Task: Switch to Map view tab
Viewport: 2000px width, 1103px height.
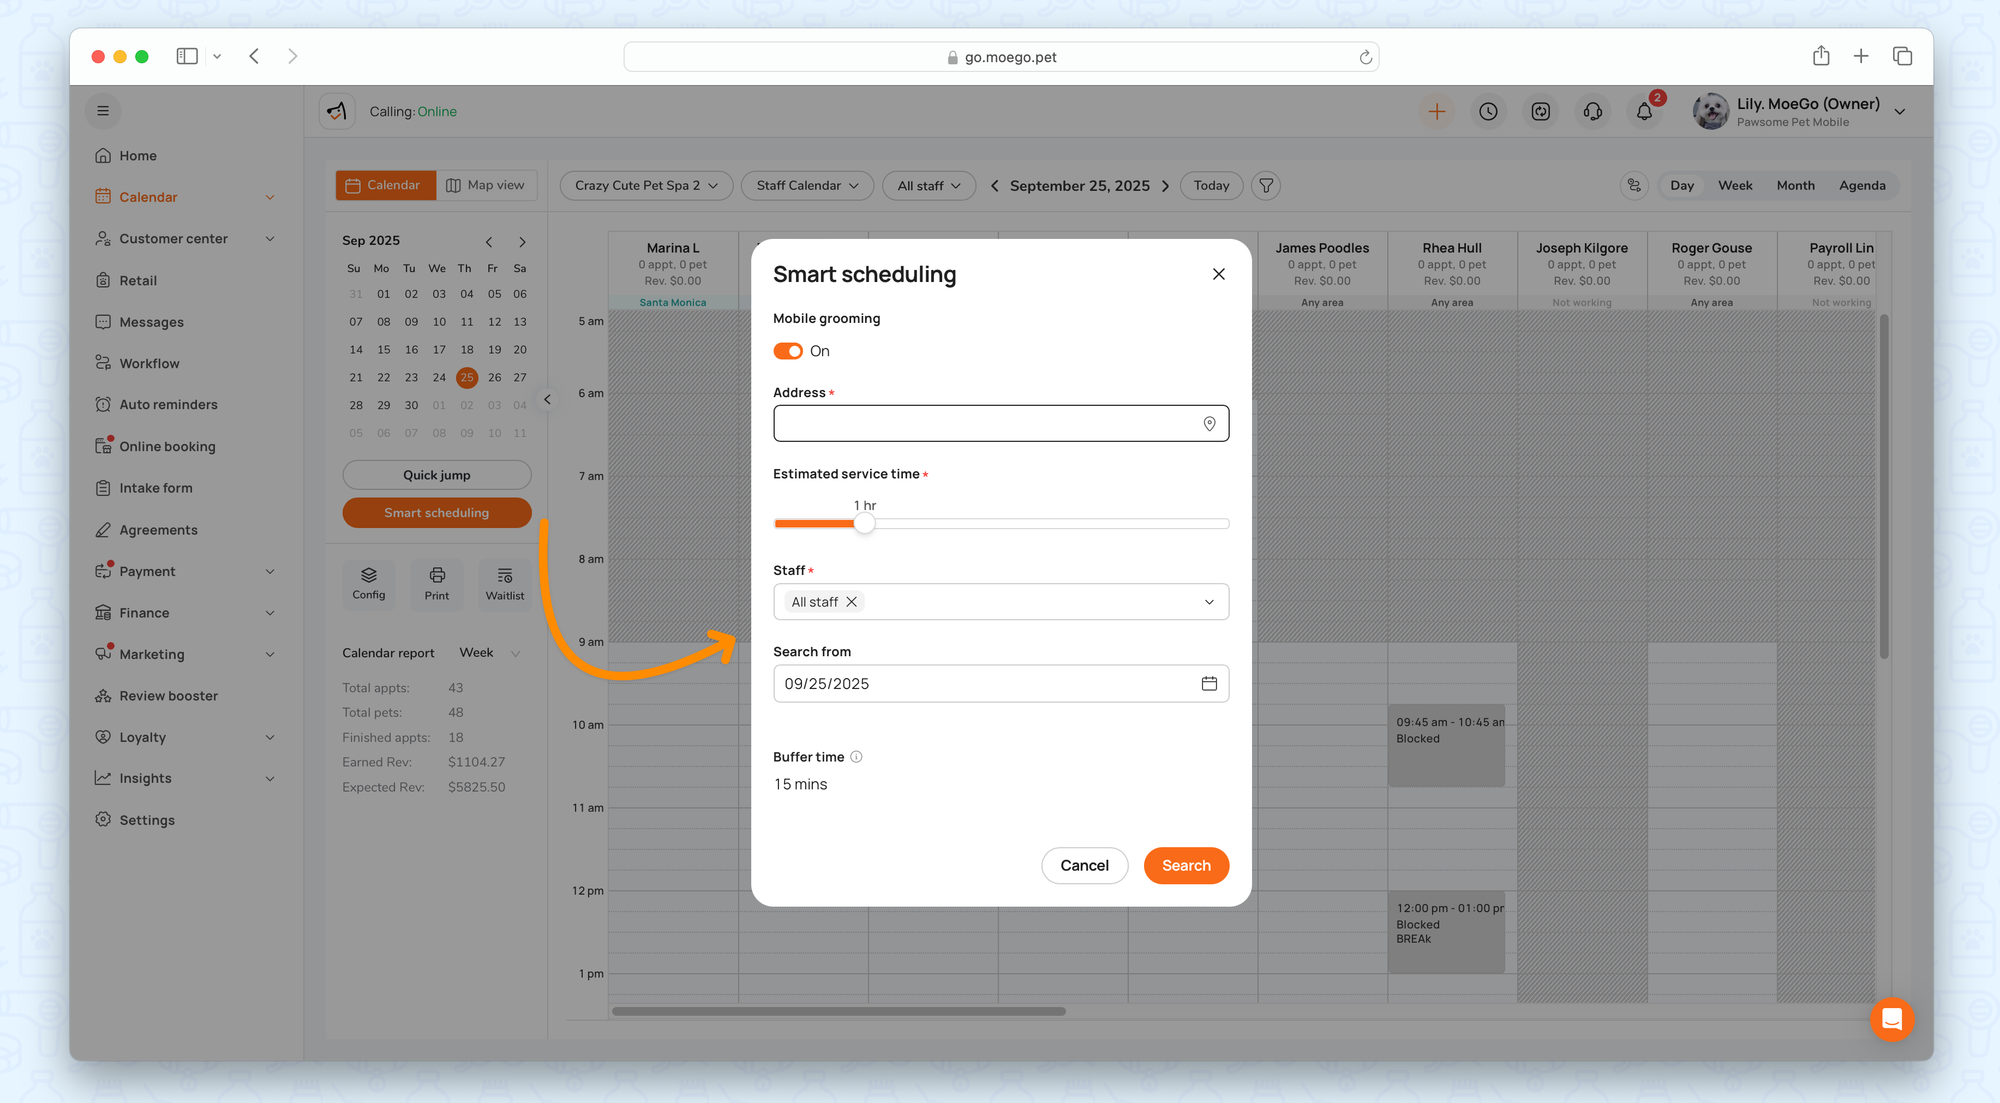Action: coord(486,185)
